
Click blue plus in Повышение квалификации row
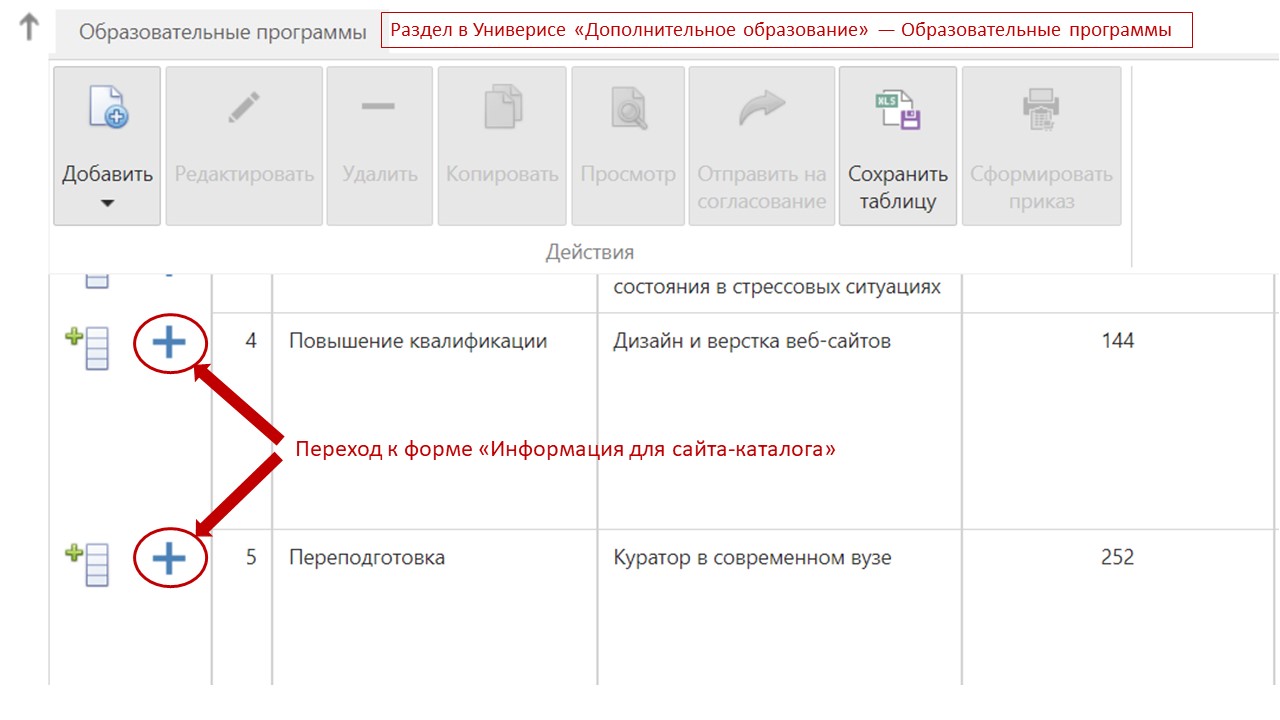[169, 343]
